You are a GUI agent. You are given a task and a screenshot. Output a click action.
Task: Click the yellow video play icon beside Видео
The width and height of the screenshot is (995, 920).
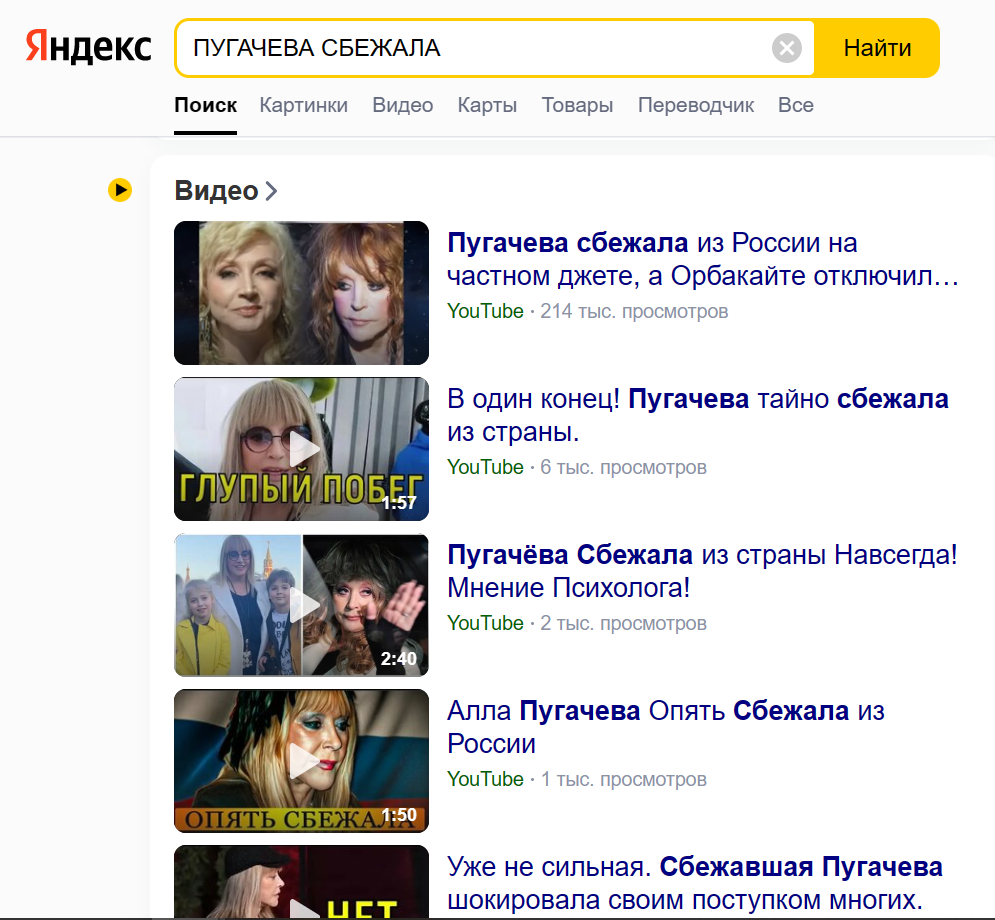(120, 190)
